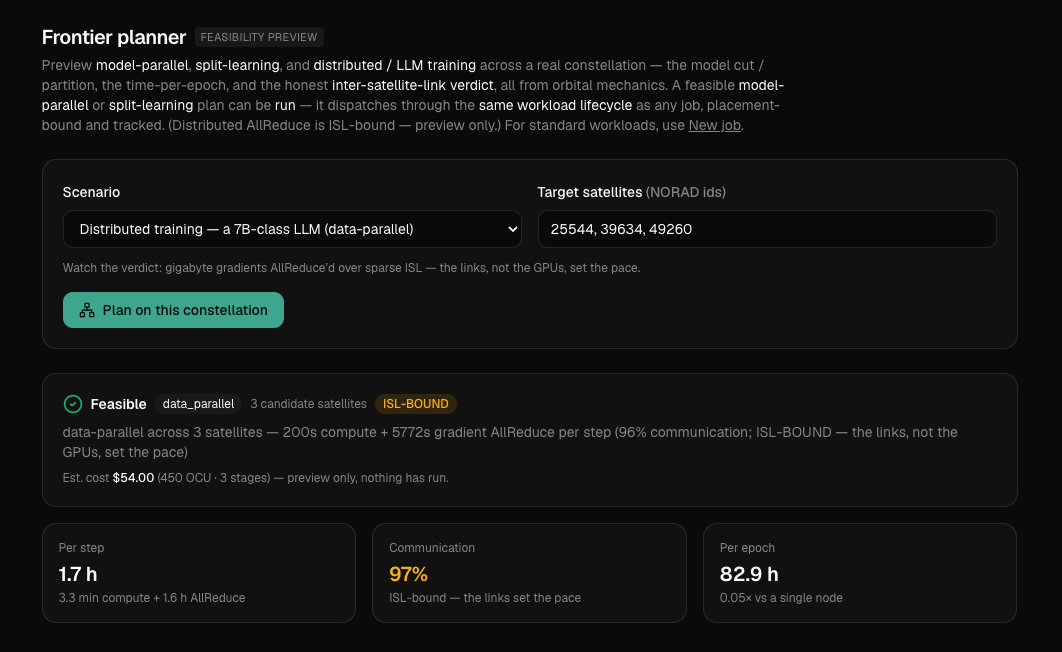1062x652 pixels.
Task: Click the data_parallel tag
Action: click(x=198, y=404)
